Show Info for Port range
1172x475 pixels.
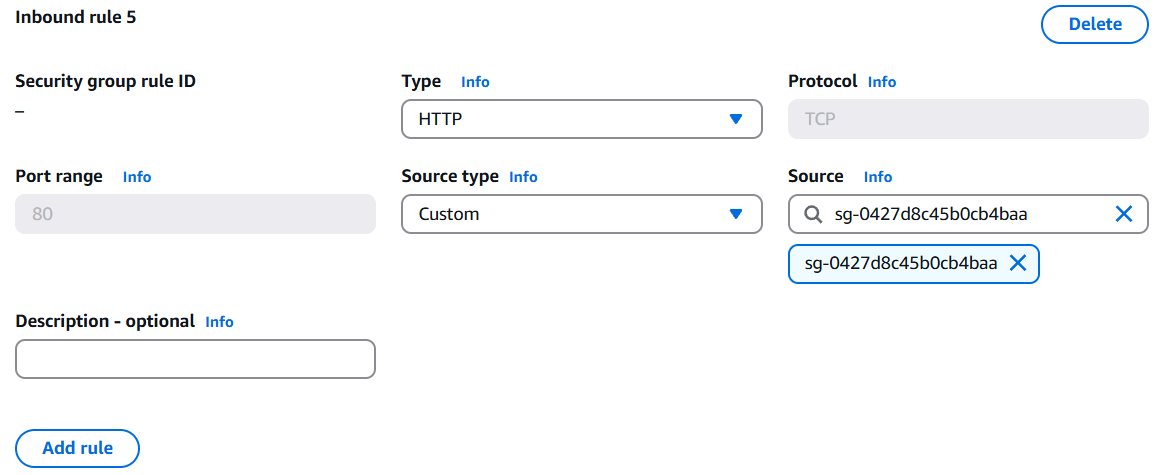point(137,177)
